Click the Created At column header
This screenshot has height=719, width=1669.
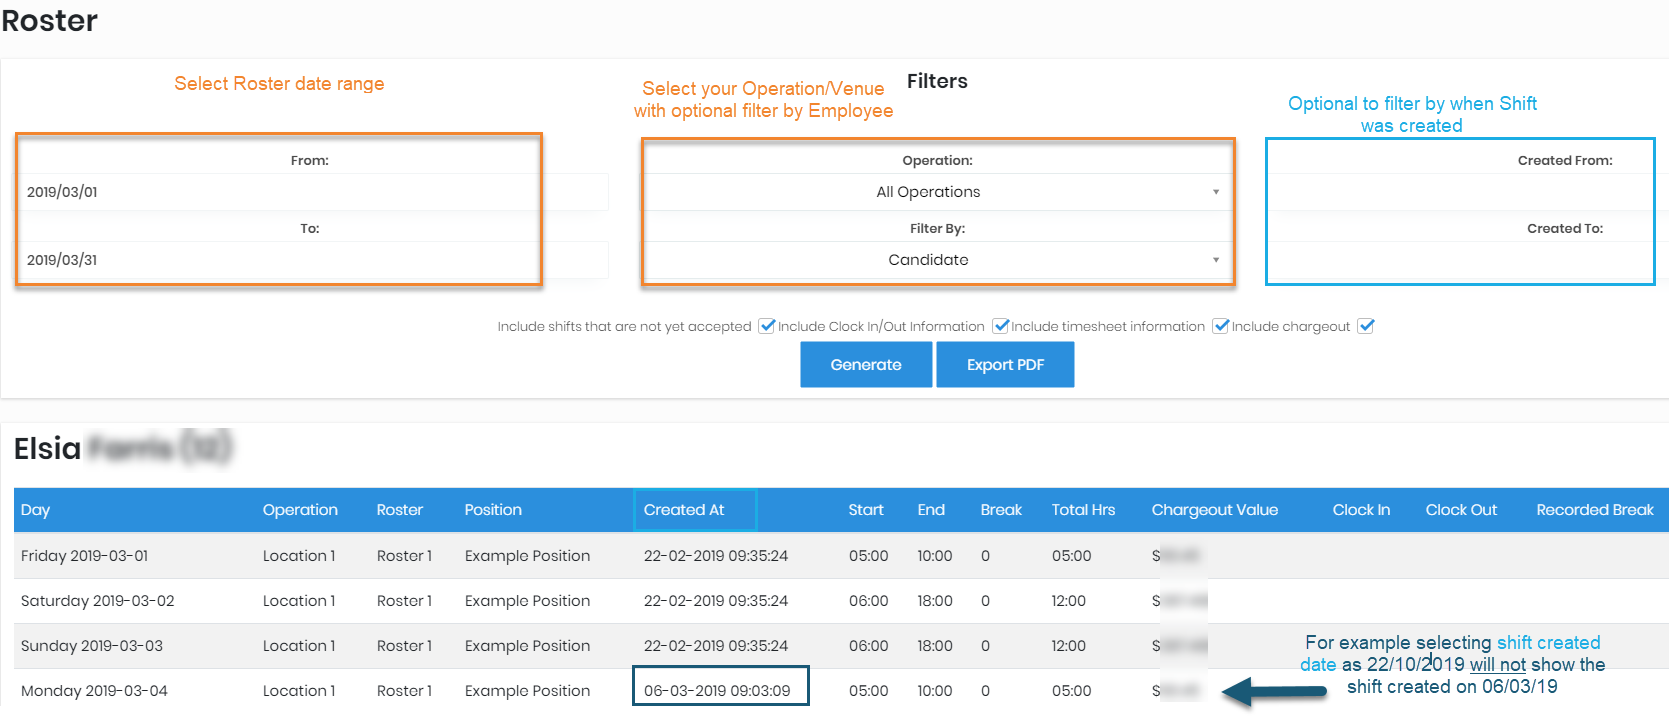click(684, 510)
